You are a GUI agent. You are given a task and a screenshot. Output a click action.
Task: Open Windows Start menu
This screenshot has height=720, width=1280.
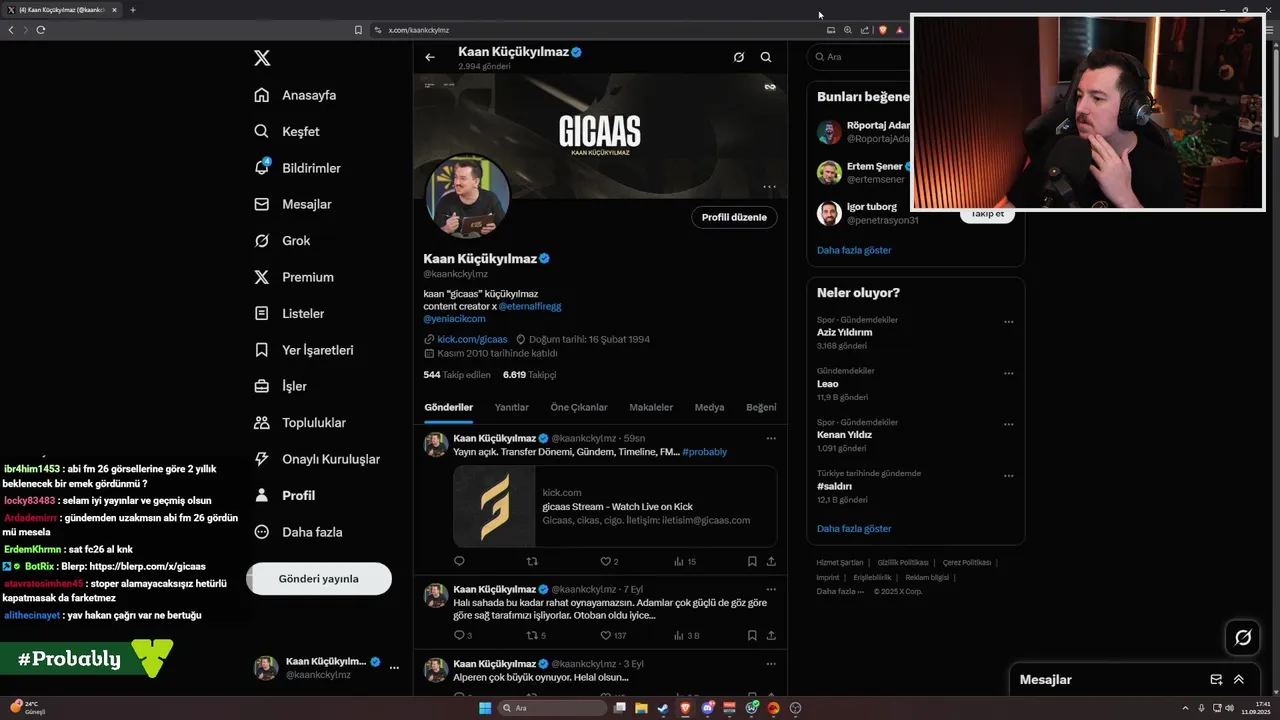tap(485, 708)
